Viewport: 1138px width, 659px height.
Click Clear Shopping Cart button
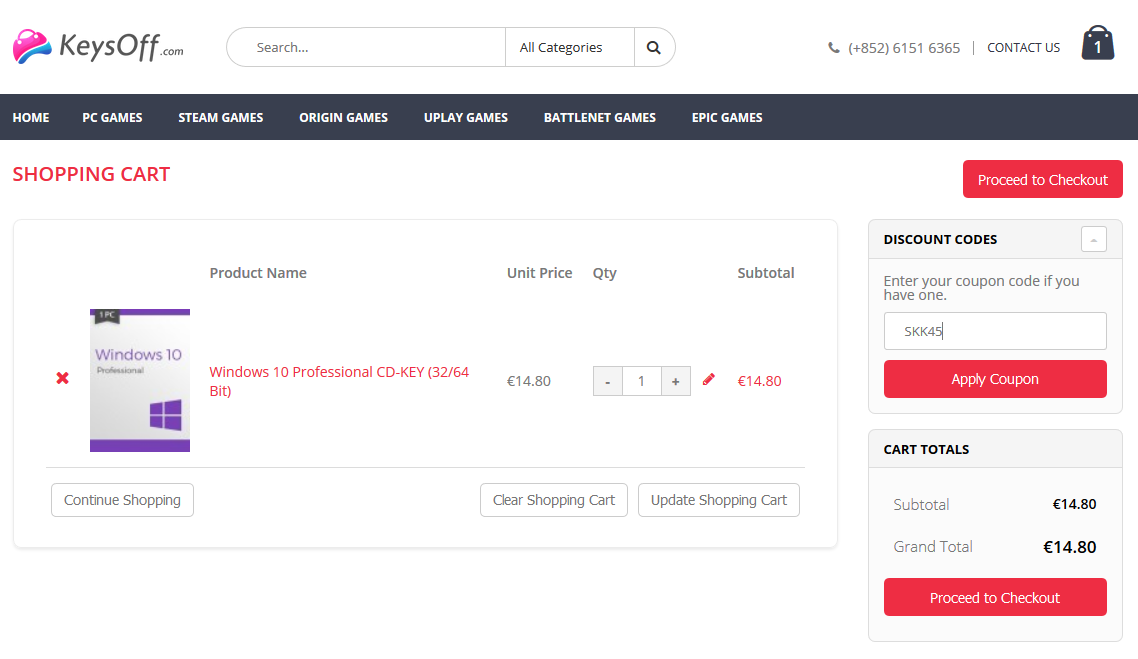pos(554,500)
